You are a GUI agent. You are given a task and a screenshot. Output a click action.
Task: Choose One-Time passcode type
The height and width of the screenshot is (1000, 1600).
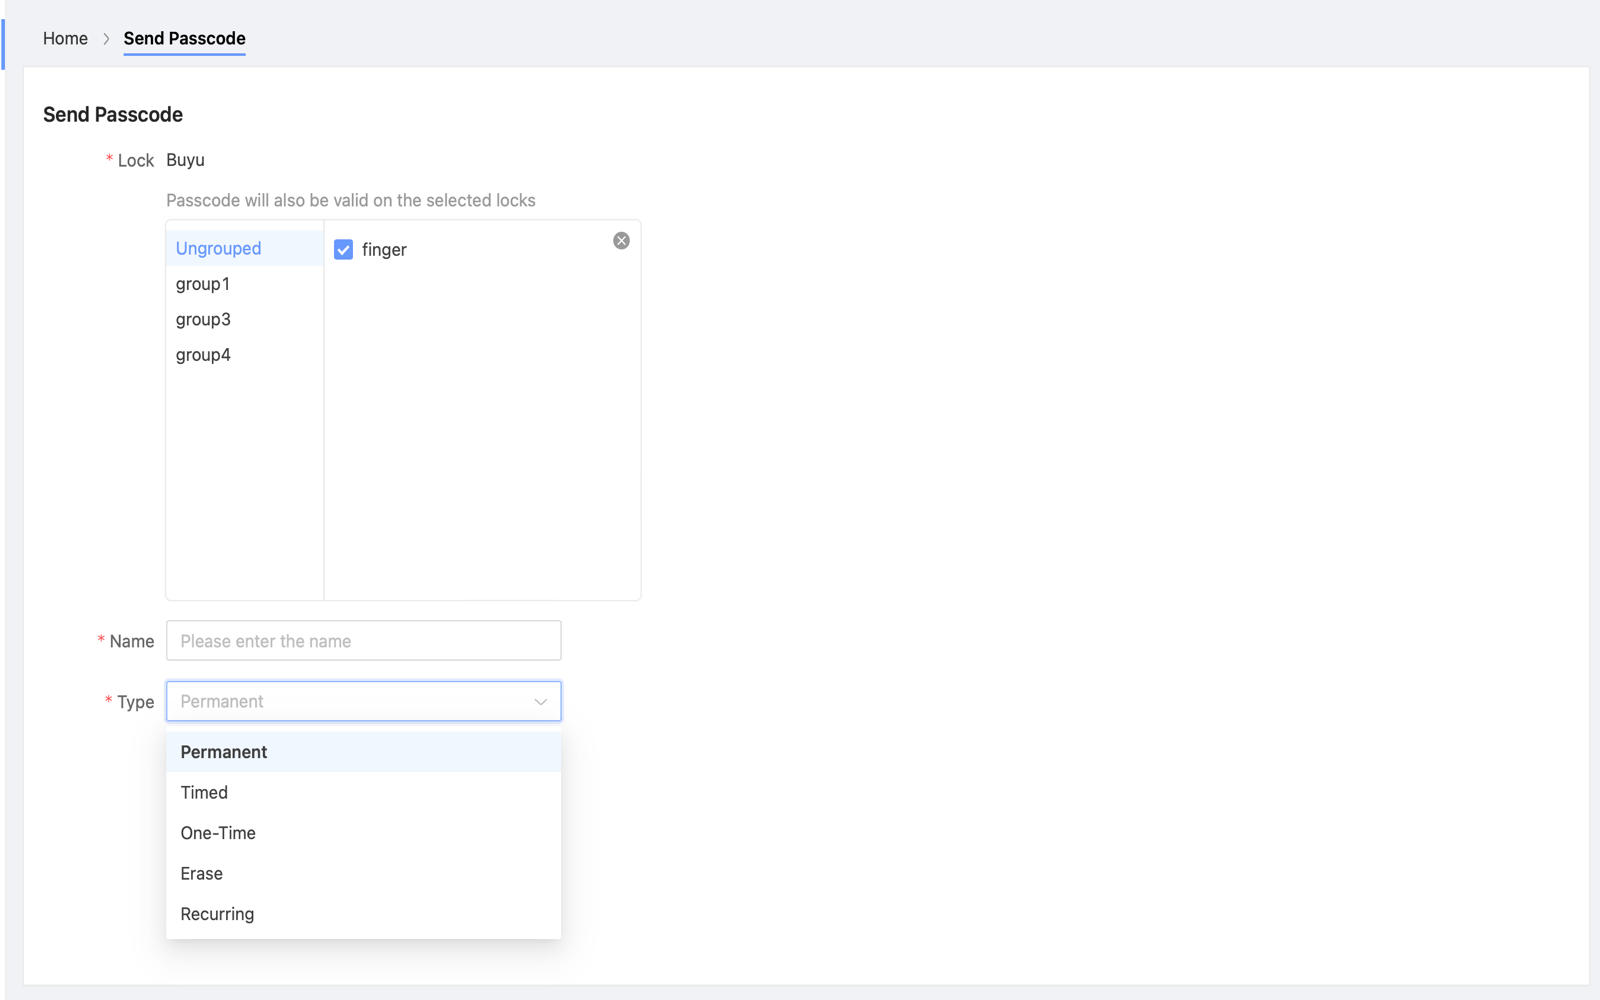pyautogui.click(x=363, y=833)
